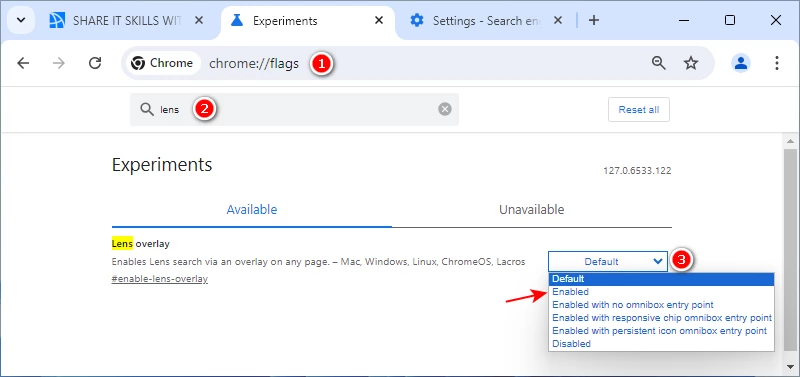
Task: Select Enabled with no omnibox entry point
Action: [x=661, y=305]
